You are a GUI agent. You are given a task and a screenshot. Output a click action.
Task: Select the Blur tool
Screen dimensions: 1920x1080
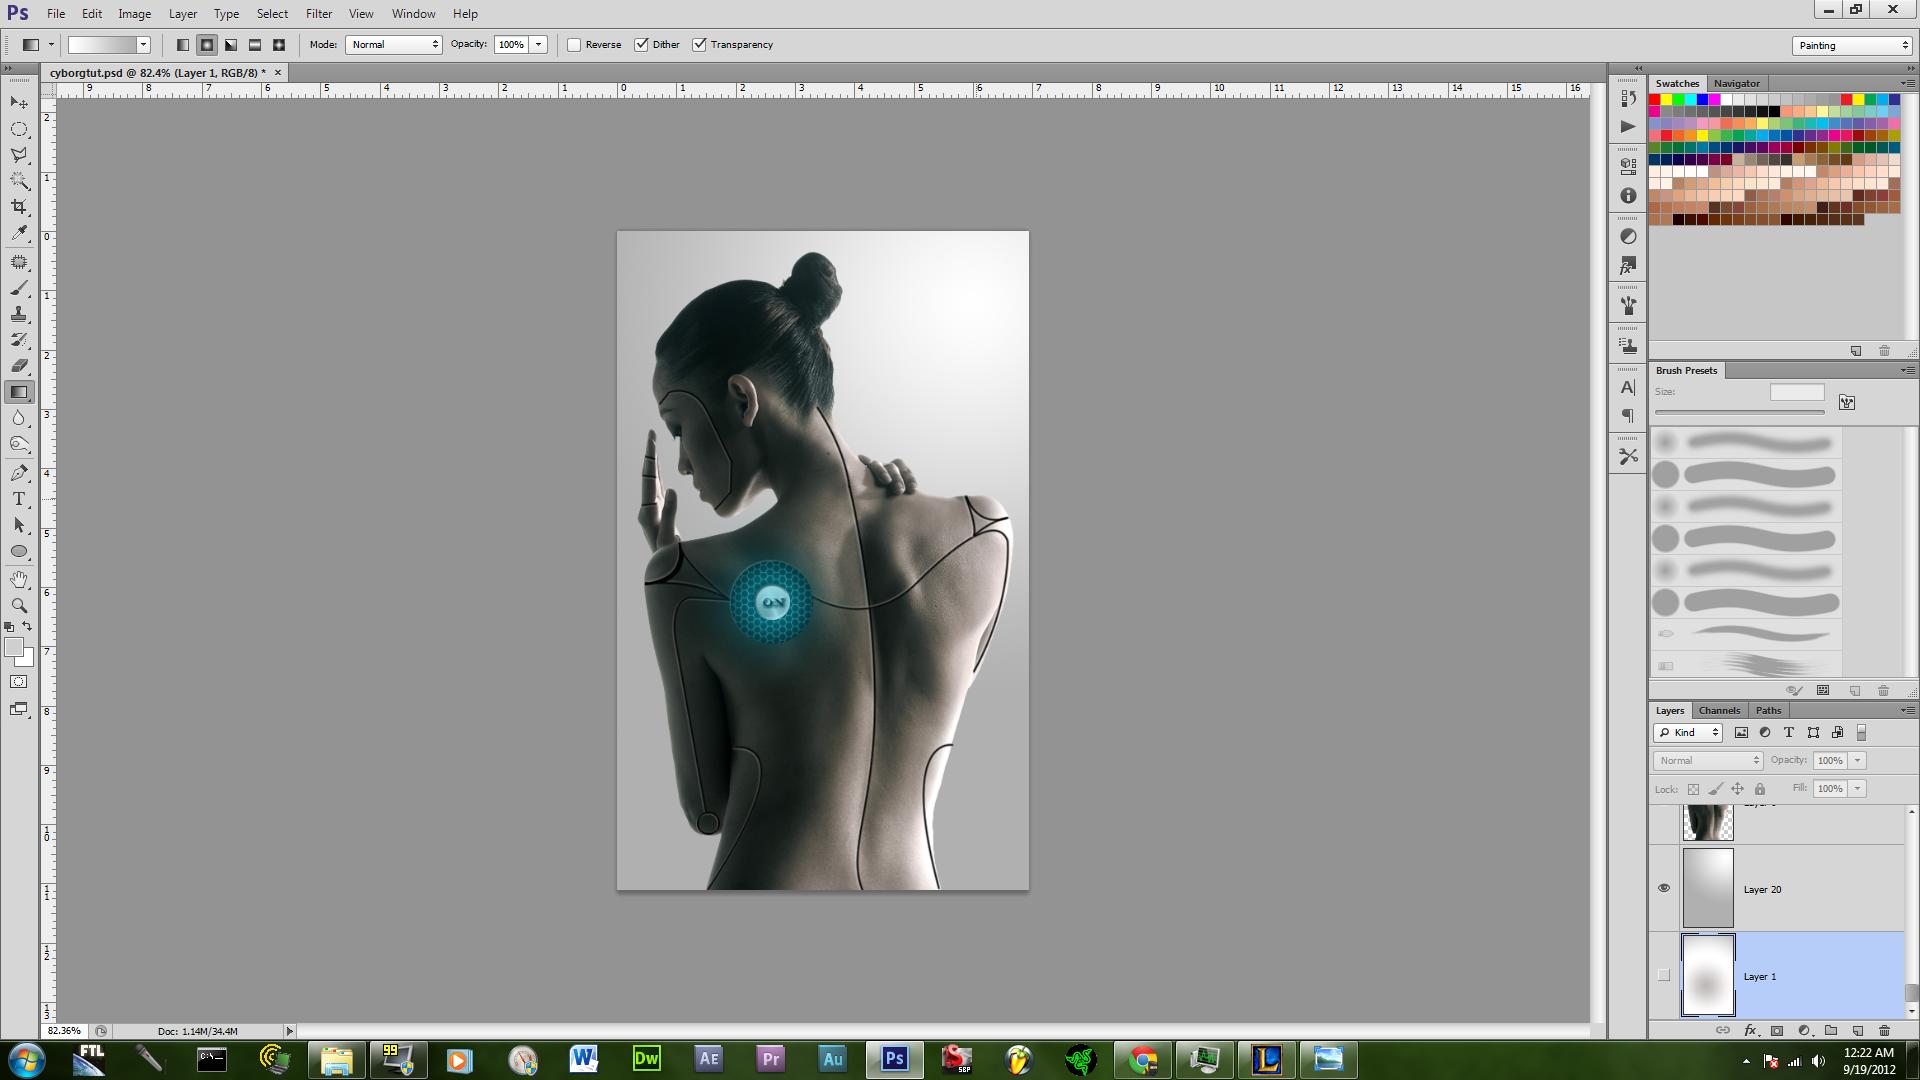pos(19,418)
